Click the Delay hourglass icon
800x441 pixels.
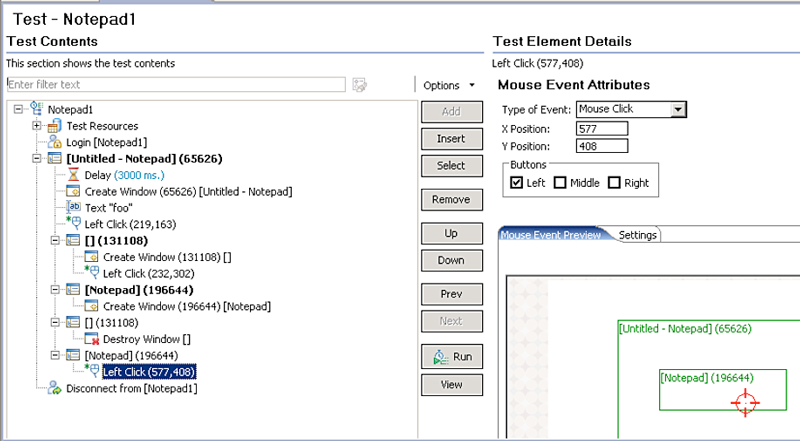click(x=73, y=175)
